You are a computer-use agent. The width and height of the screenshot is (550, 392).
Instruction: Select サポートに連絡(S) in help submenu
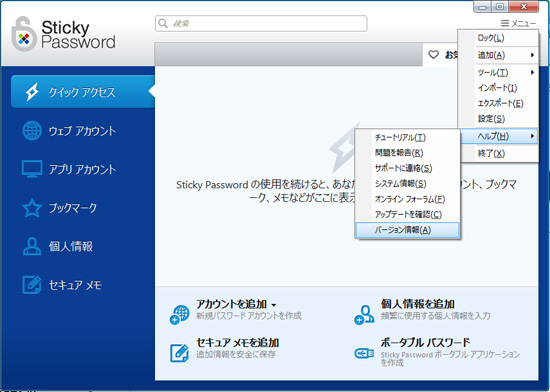[407, 168]
